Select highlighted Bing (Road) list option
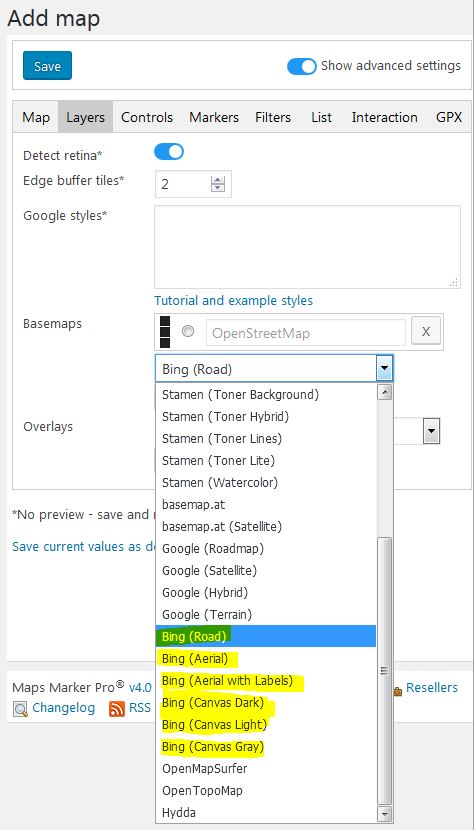474x830 pixels. coord(266,636)
